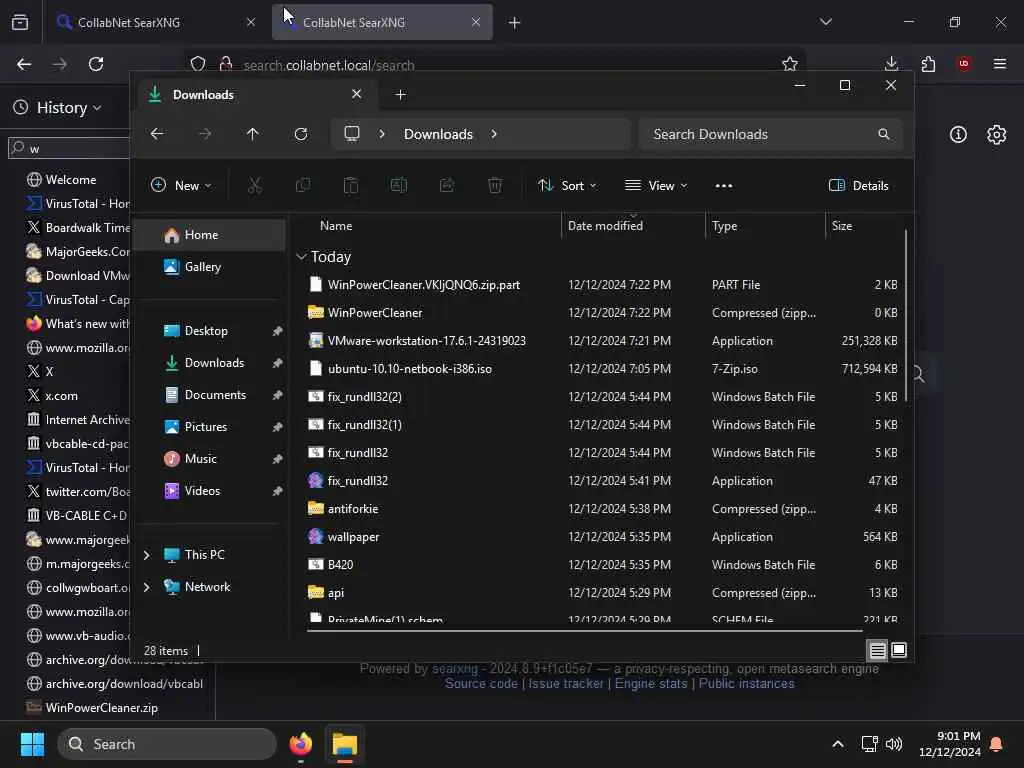Click the Rename icon in Explorer toolbar
1024x768 pixels.
pyautogui.click(x=398, y=186)
